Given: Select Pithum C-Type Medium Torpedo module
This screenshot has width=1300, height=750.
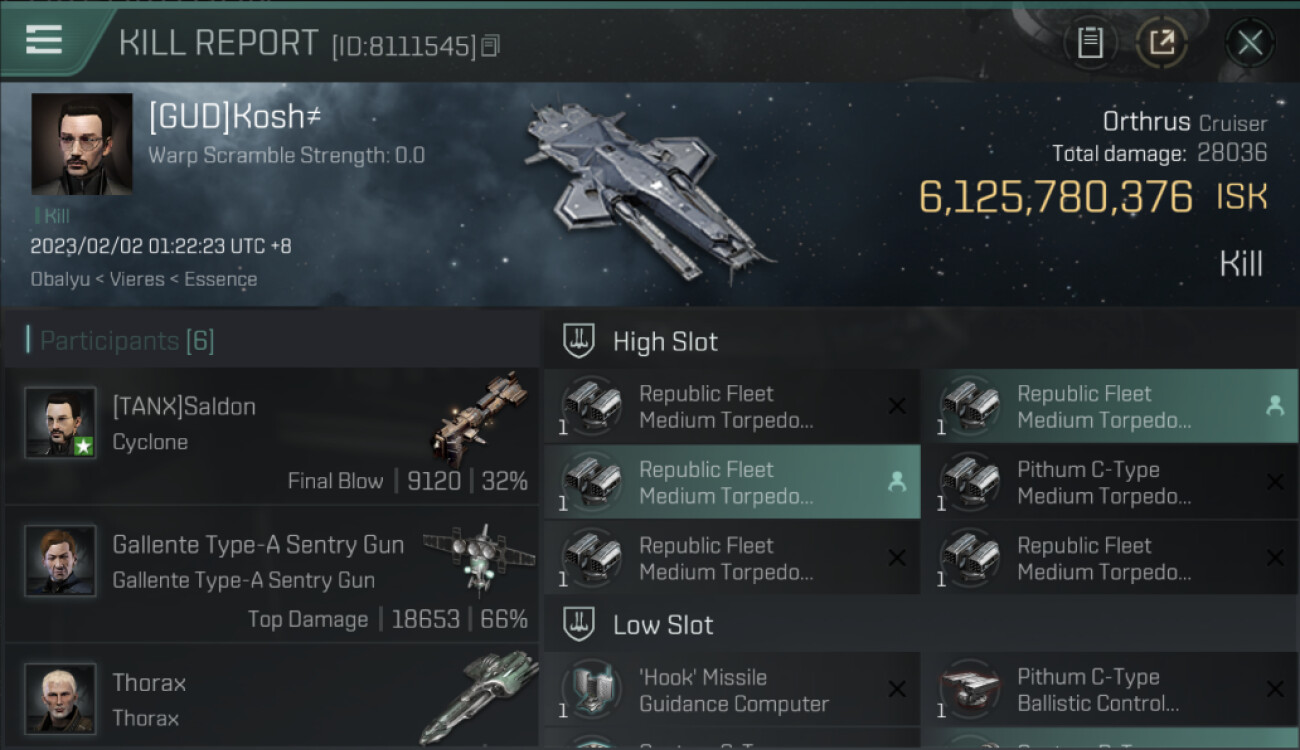Looking at the screenshot, I should click(x=1109, y=483).
